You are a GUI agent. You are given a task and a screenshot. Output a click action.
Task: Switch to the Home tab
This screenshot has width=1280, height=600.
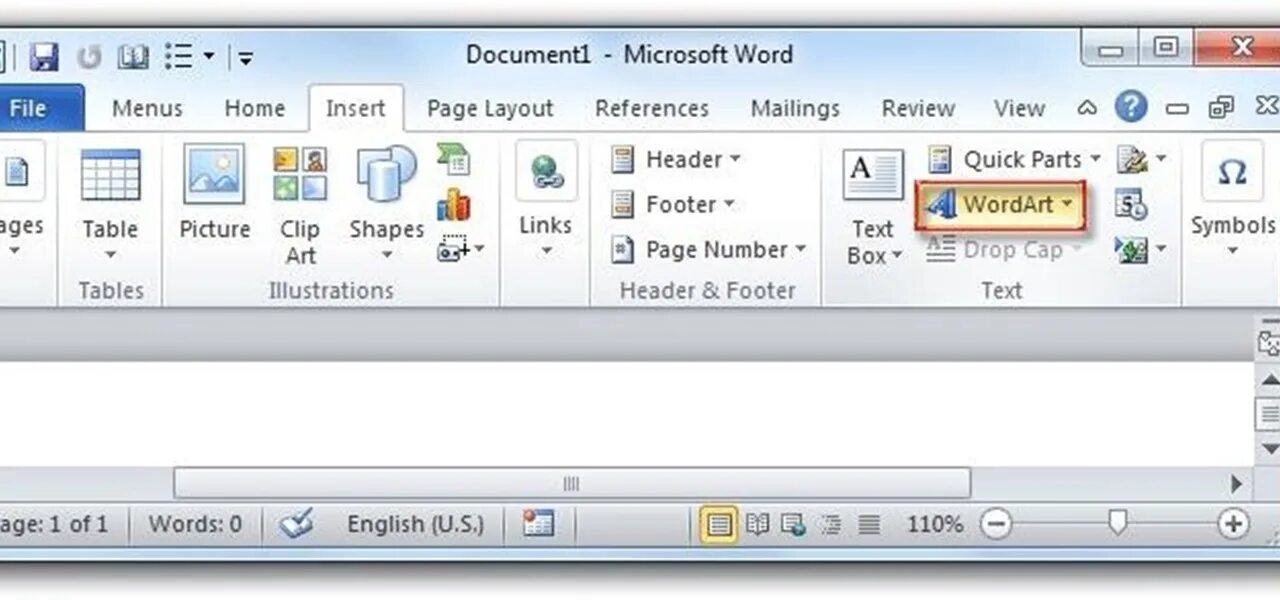tap(255, 108)
